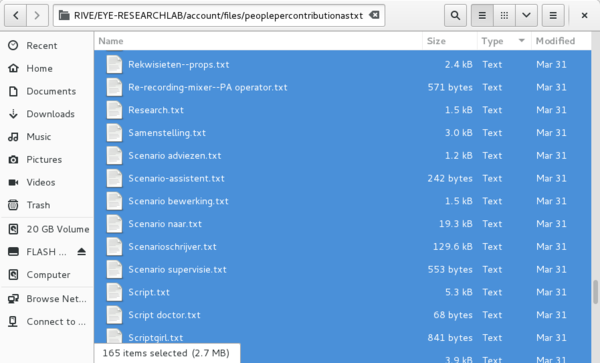Open the search with the magnifier icon
Viewport: 600px width, 363px height.
pos(455,15)
